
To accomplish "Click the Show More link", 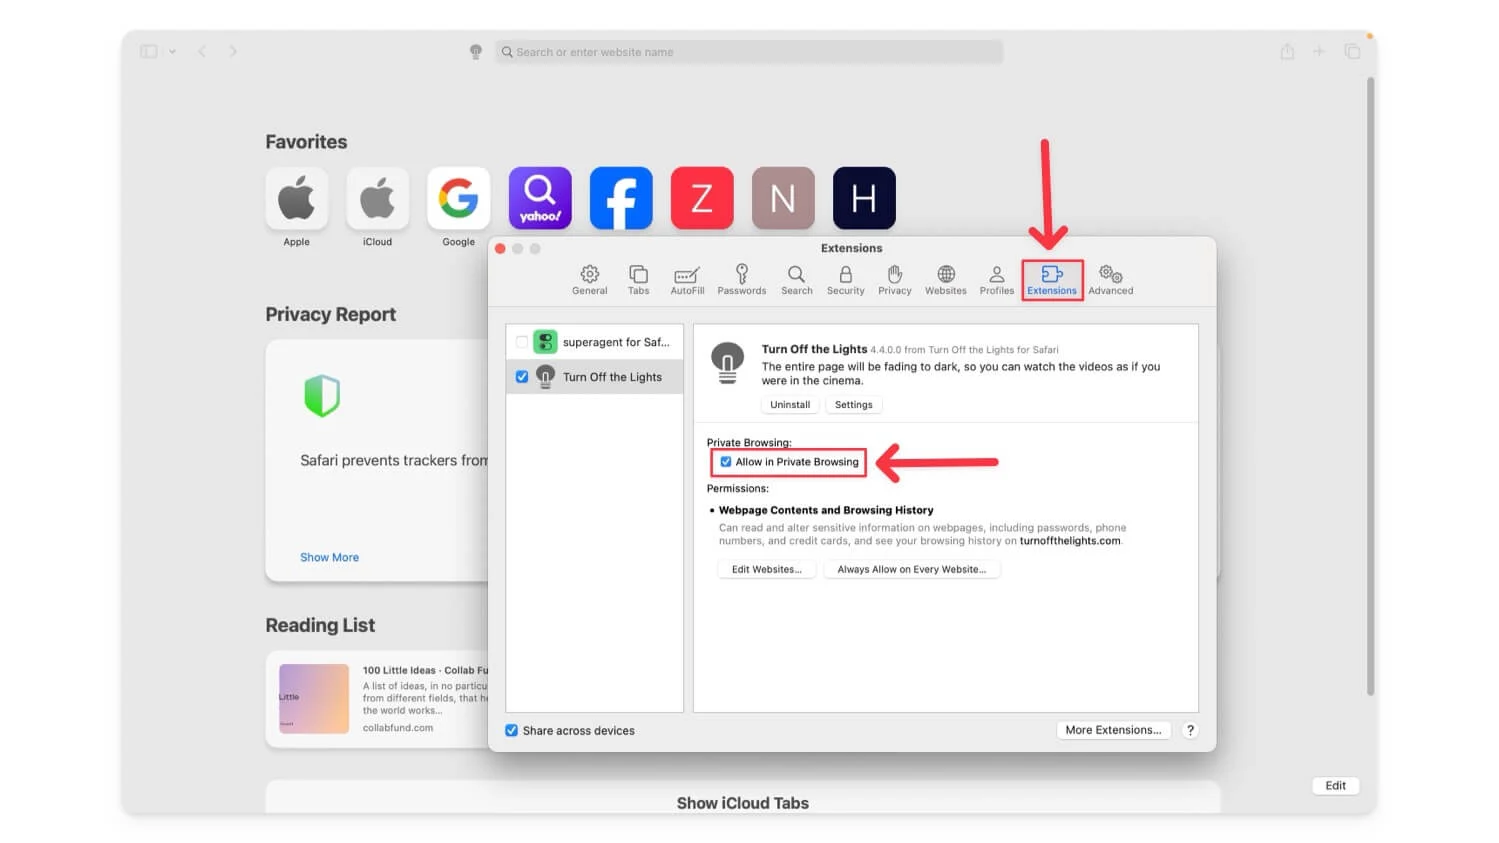I will 329,558.
